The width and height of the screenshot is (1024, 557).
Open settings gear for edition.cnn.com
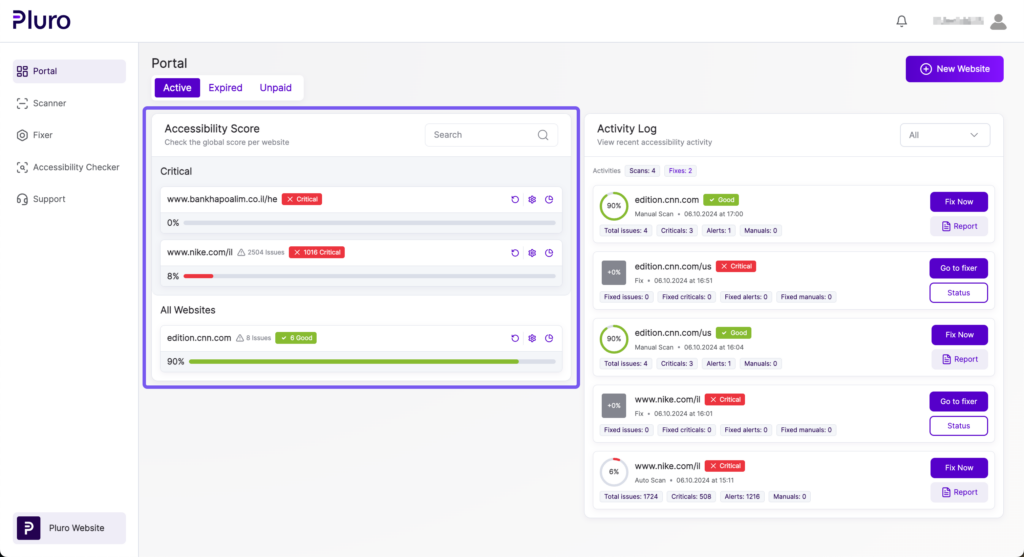(532, 338)
